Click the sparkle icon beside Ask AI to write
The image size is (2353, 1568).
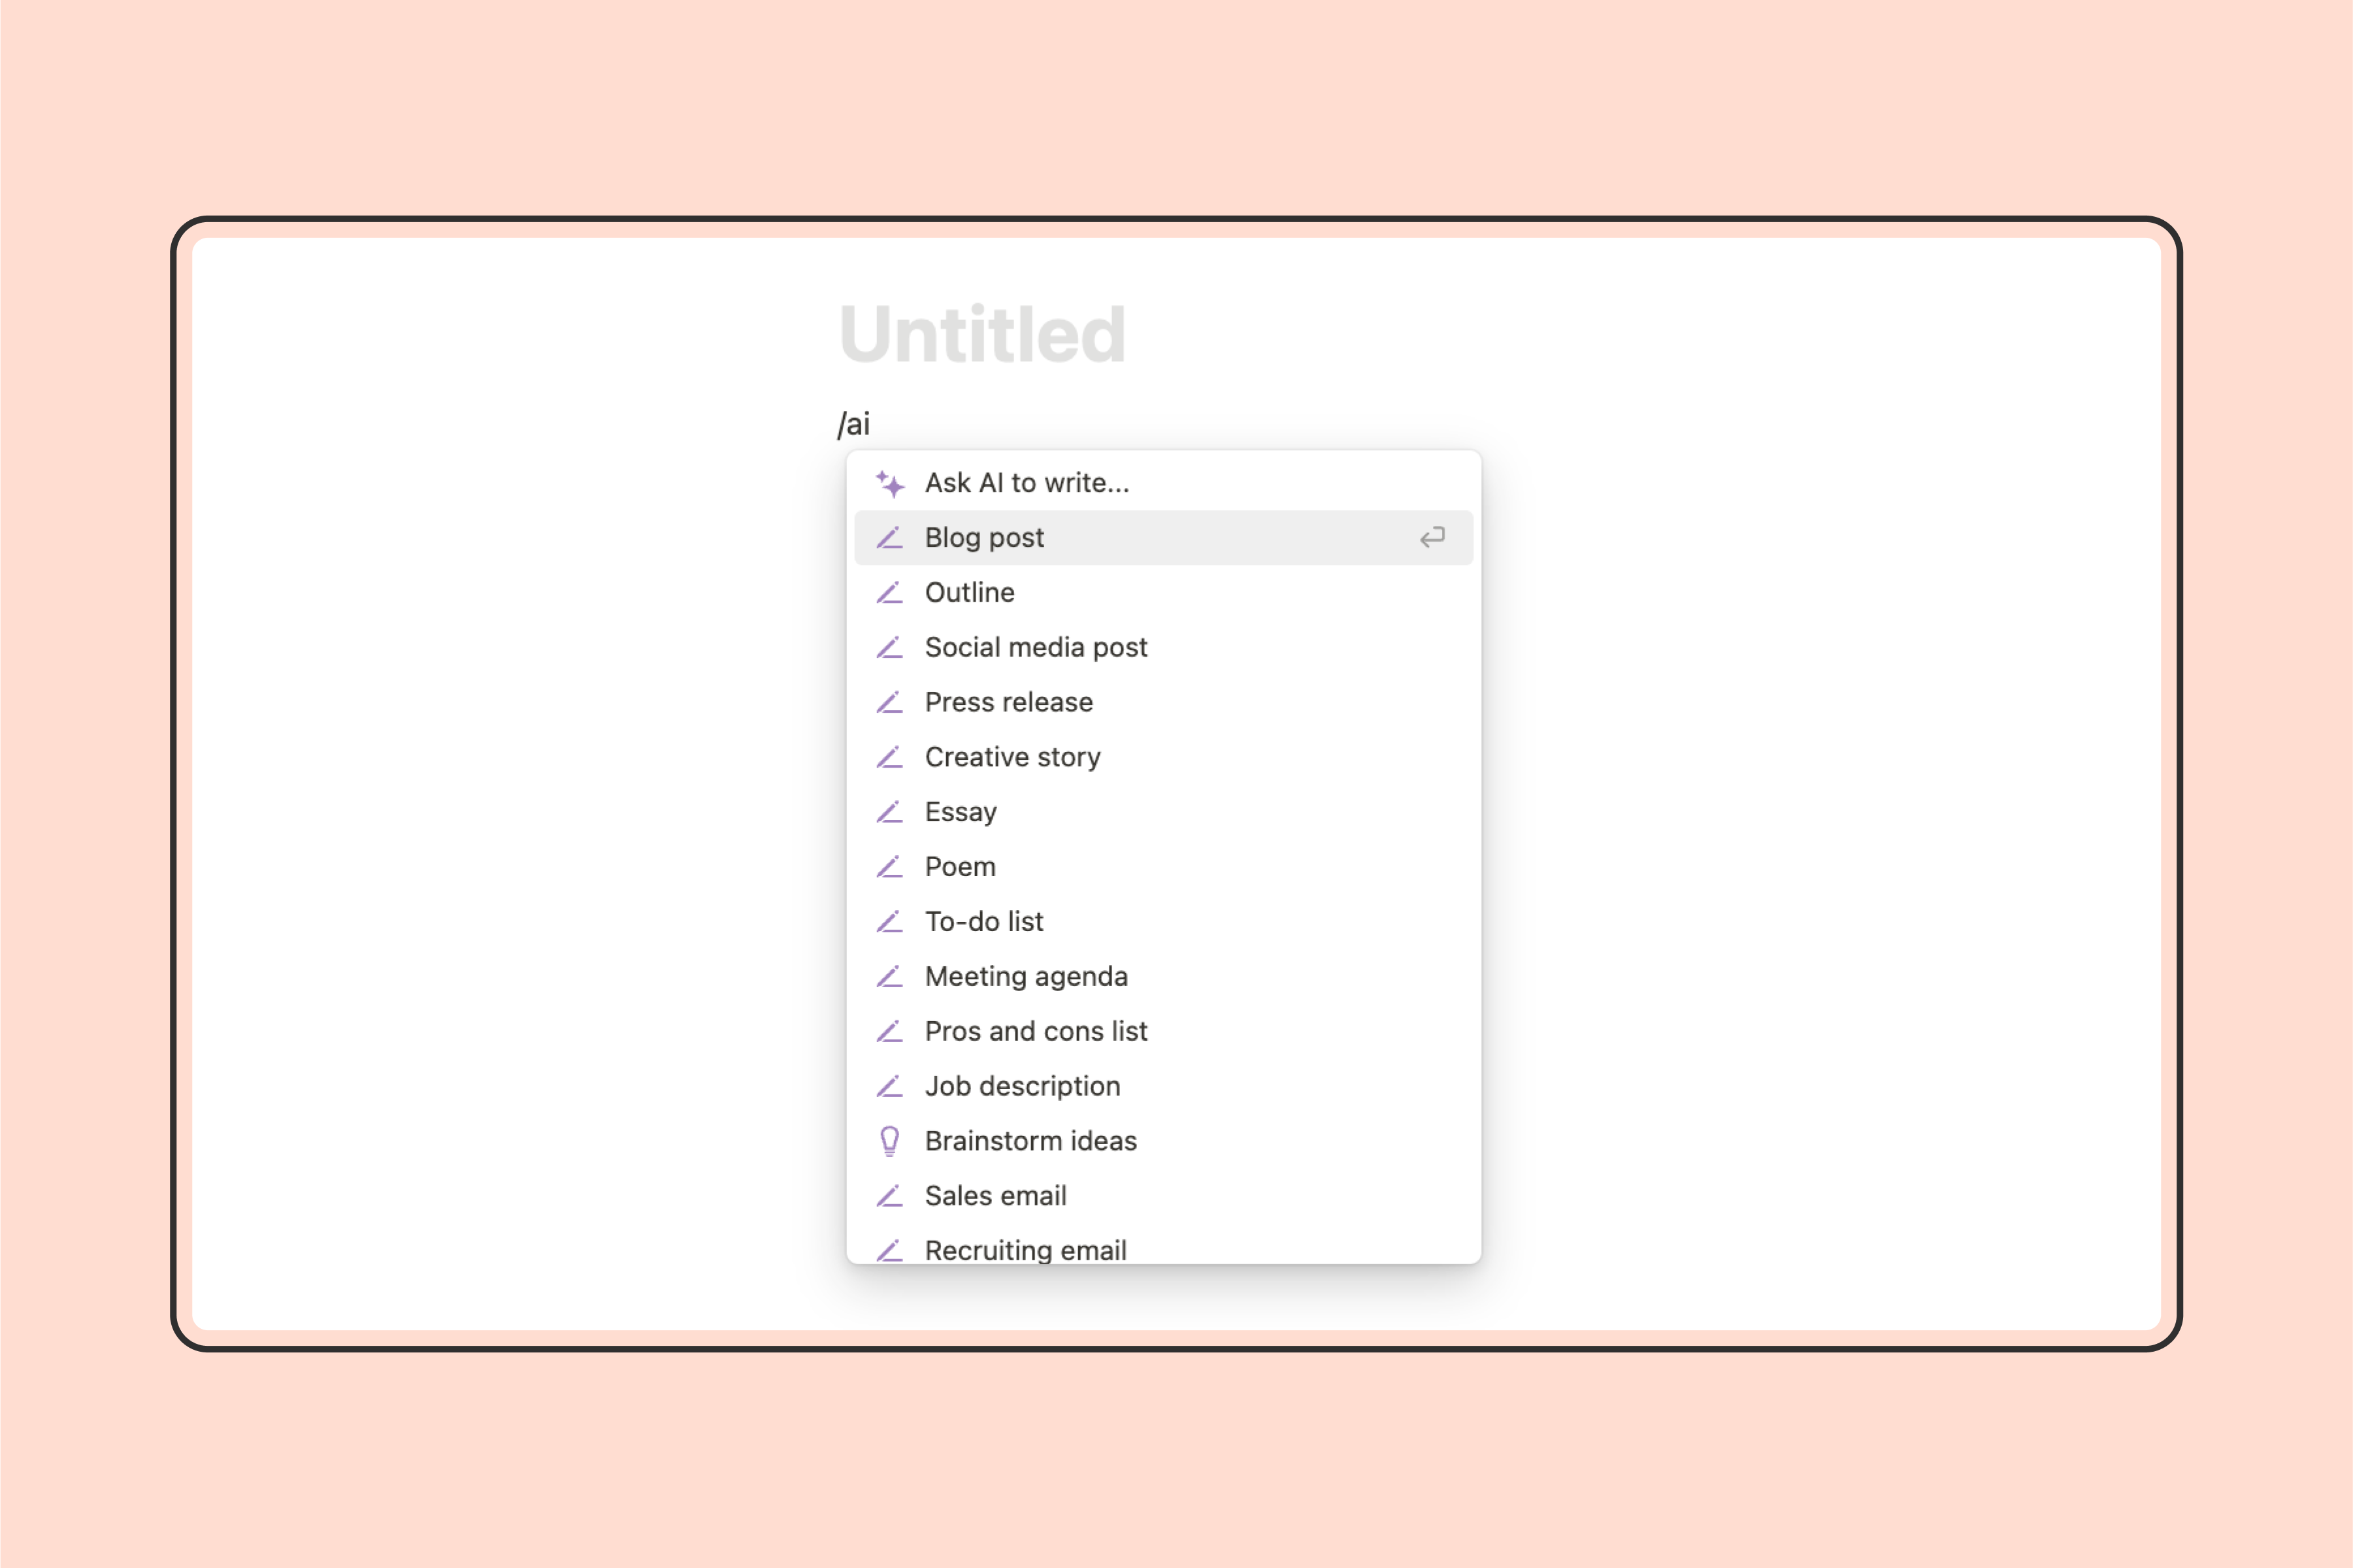click(x=890, y=483)
